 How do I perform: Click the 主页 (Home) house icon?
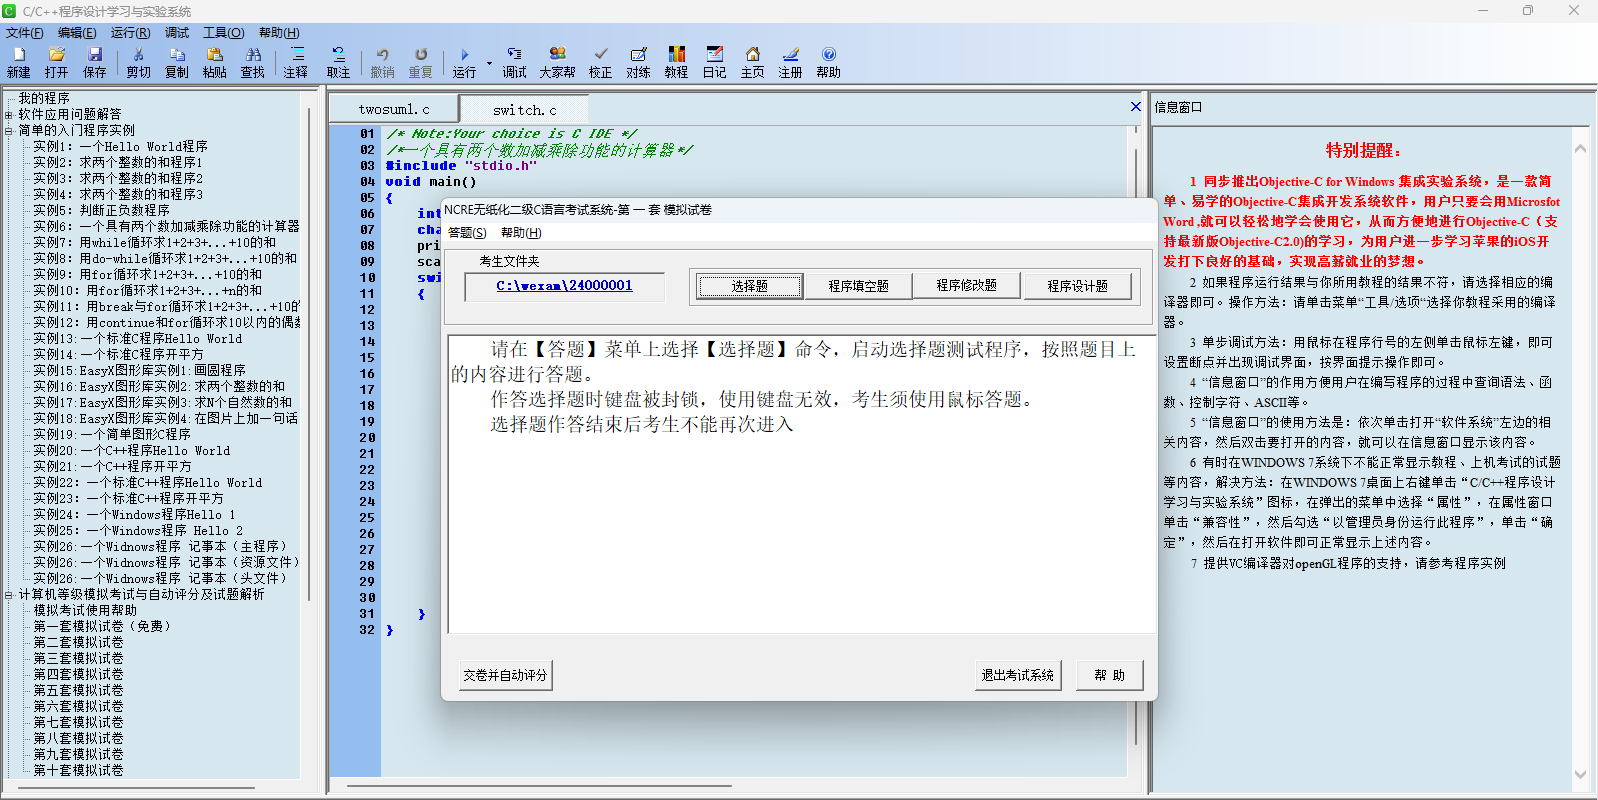click(x=753, y=62)
